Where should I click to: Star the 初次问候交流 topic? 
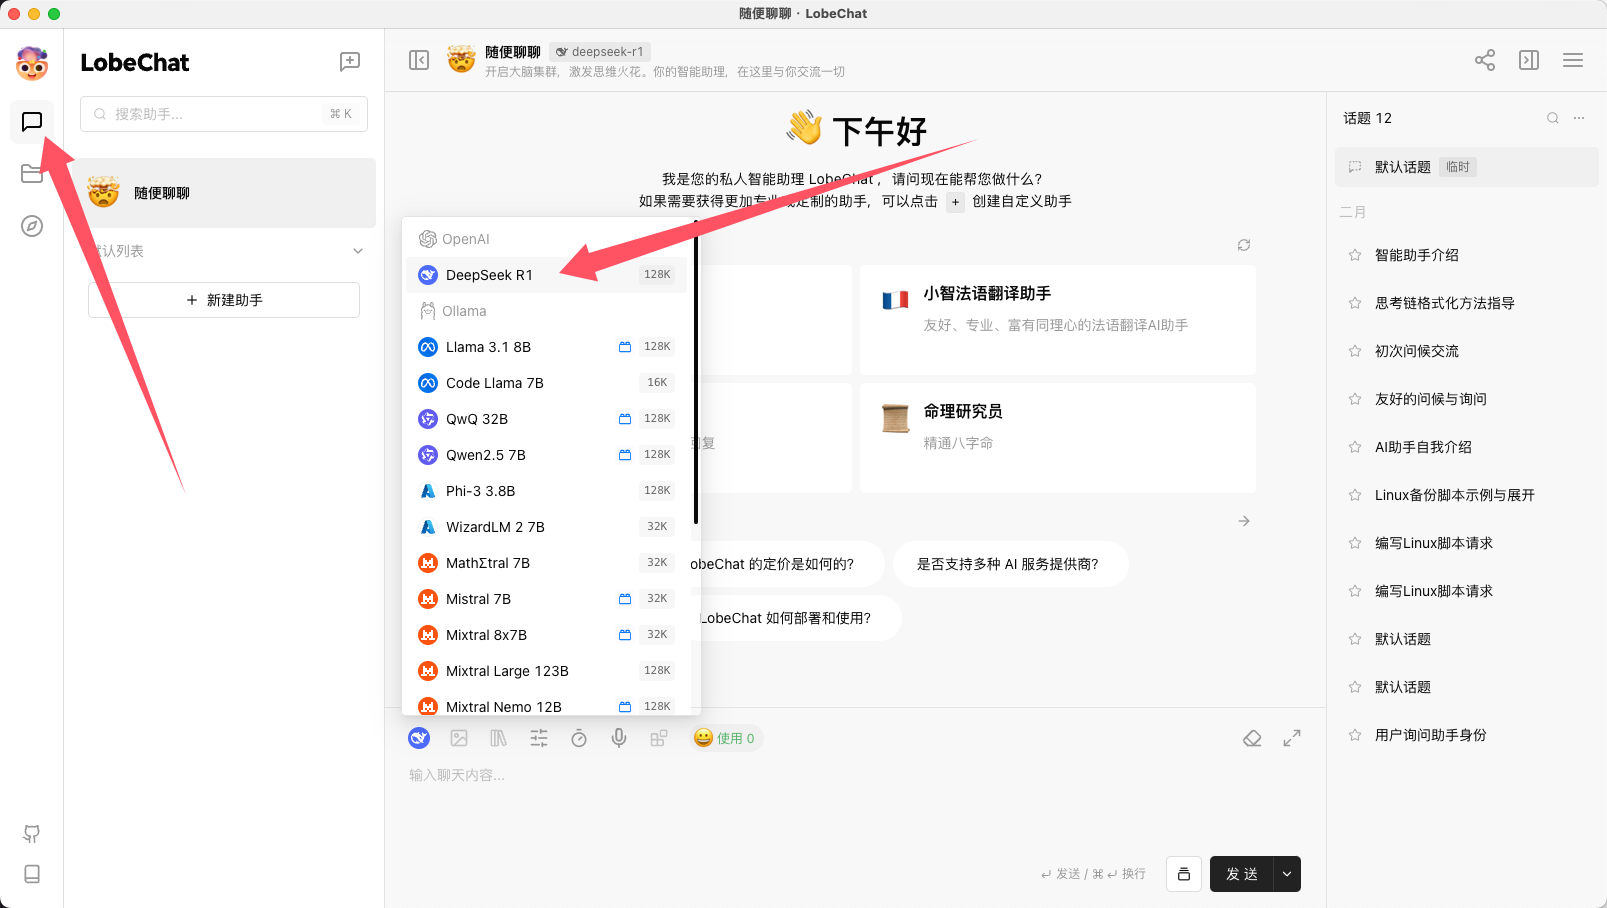1355,351
